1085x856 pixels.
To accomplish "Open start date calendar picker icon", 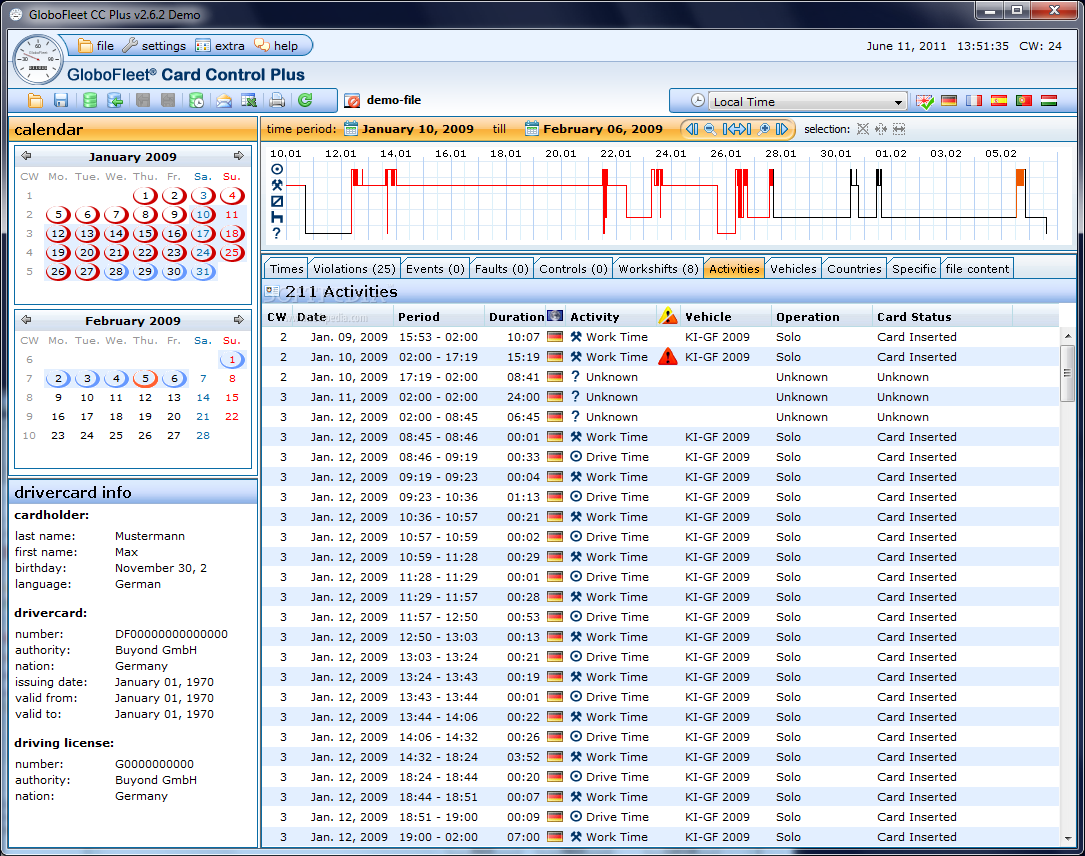I will [351, 129].
